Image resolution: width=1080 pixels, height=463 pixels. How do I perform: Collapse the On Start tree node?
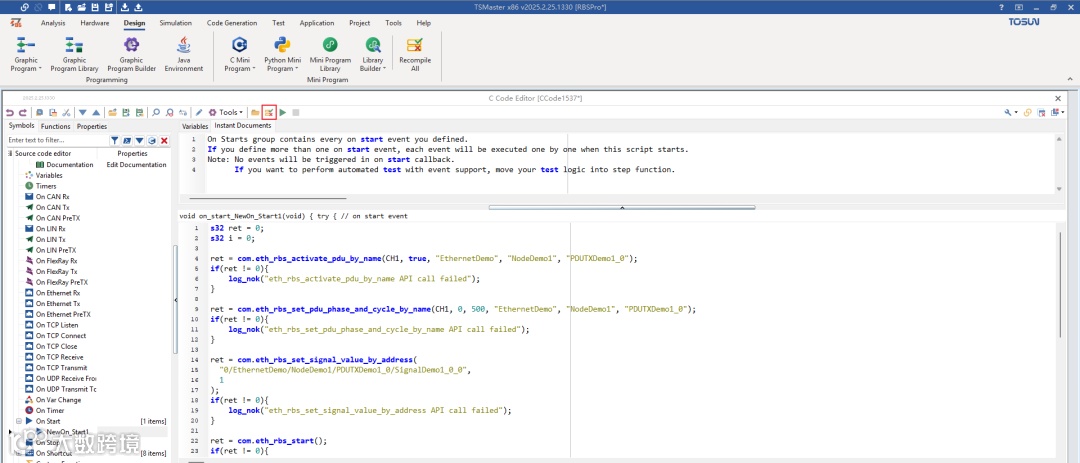coord(18,421)
